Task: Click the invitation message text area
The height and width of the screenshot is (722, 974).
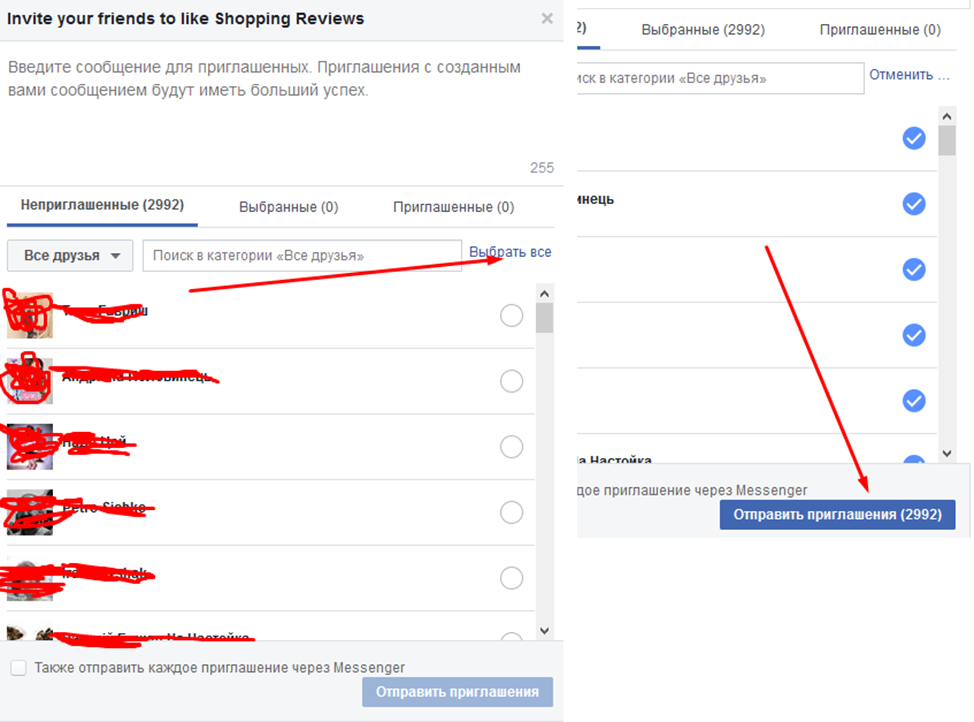Action: click(x=280, y=110)
